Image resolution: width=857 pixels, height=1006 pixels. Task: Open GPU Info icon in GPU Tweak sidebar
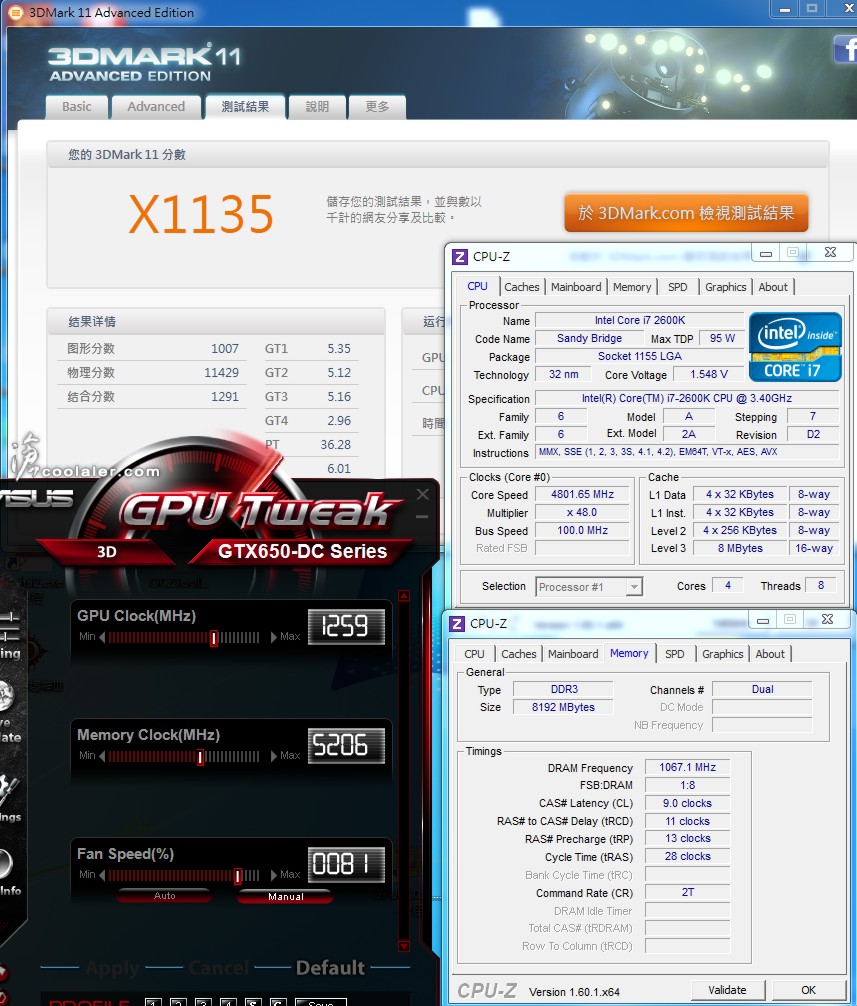(x=5, y=864)
